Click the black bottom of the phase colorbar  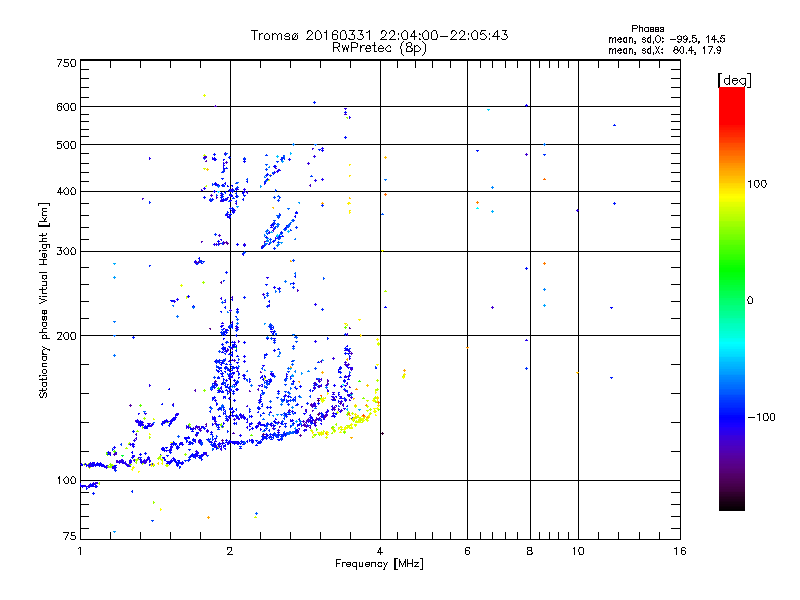732,503
